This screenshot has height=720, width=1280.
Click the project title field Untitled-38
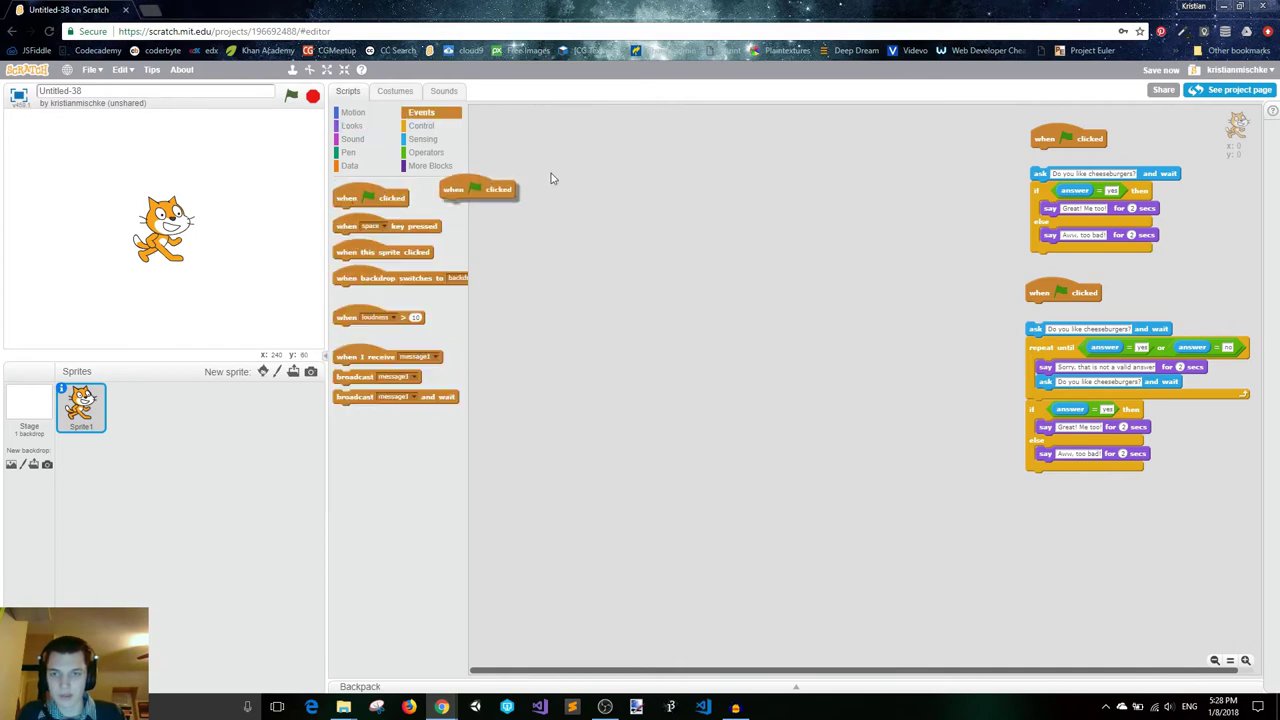155,91
